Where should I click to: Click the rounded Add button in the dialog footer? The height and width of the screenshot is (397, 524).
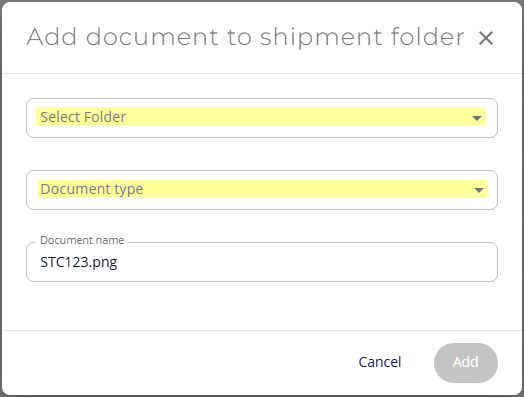[x=466, y=363]
